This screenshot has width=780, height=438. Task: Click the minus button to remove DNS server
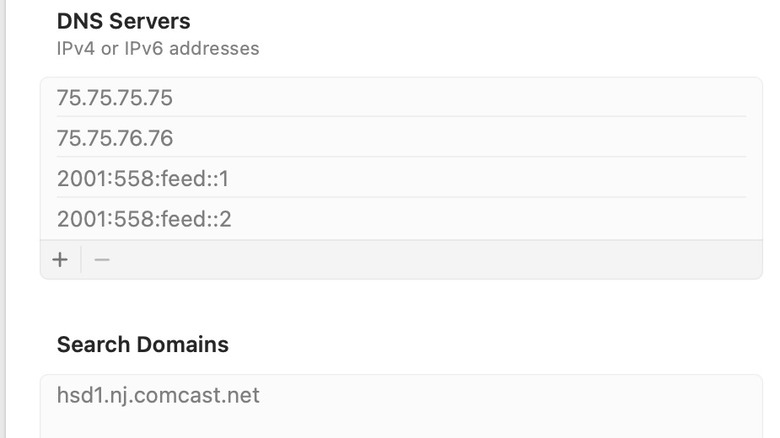pos(101,260)
